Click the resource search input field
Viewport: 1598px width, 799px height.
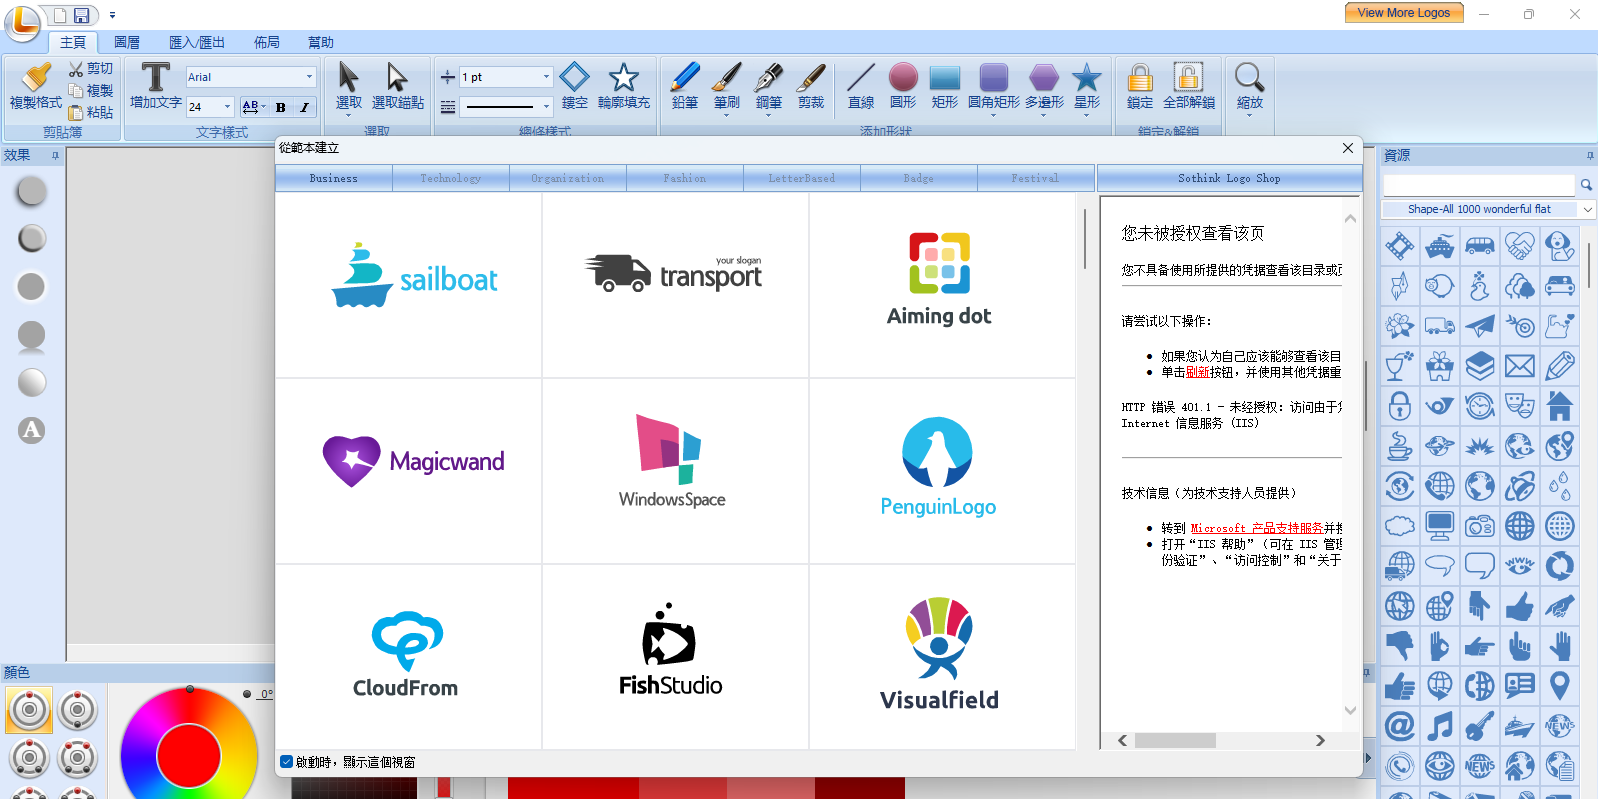[x=1479, y=185]
